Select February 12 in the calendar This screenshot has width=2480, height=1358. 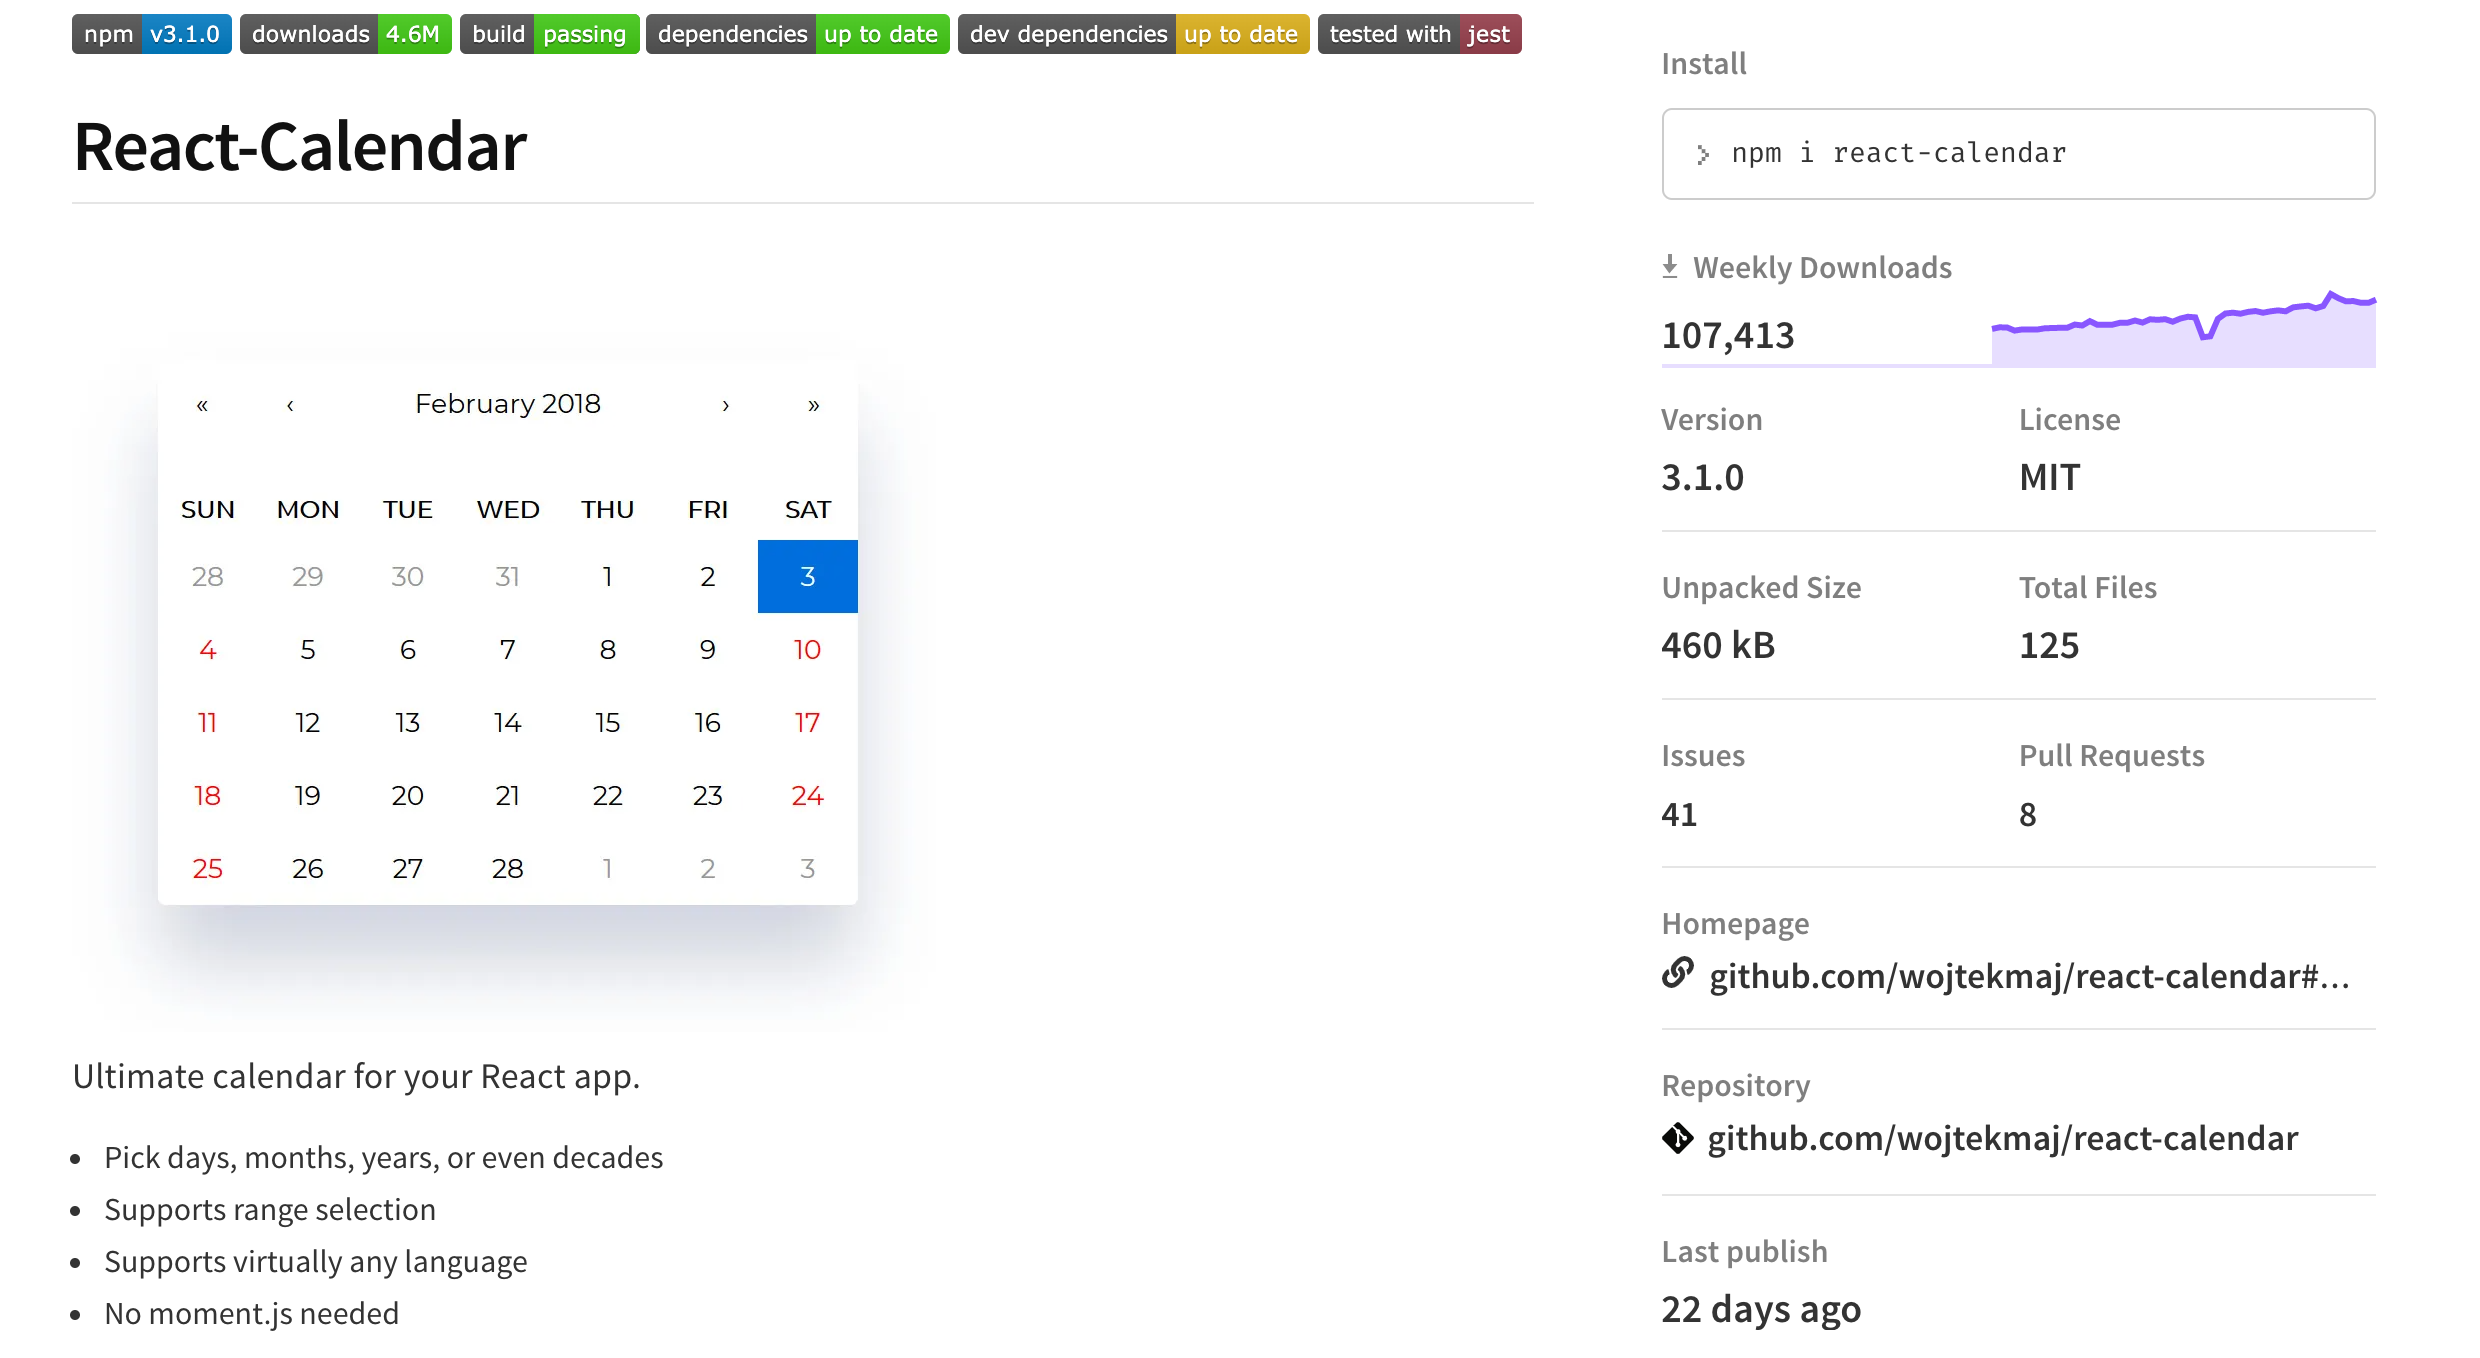308,722
